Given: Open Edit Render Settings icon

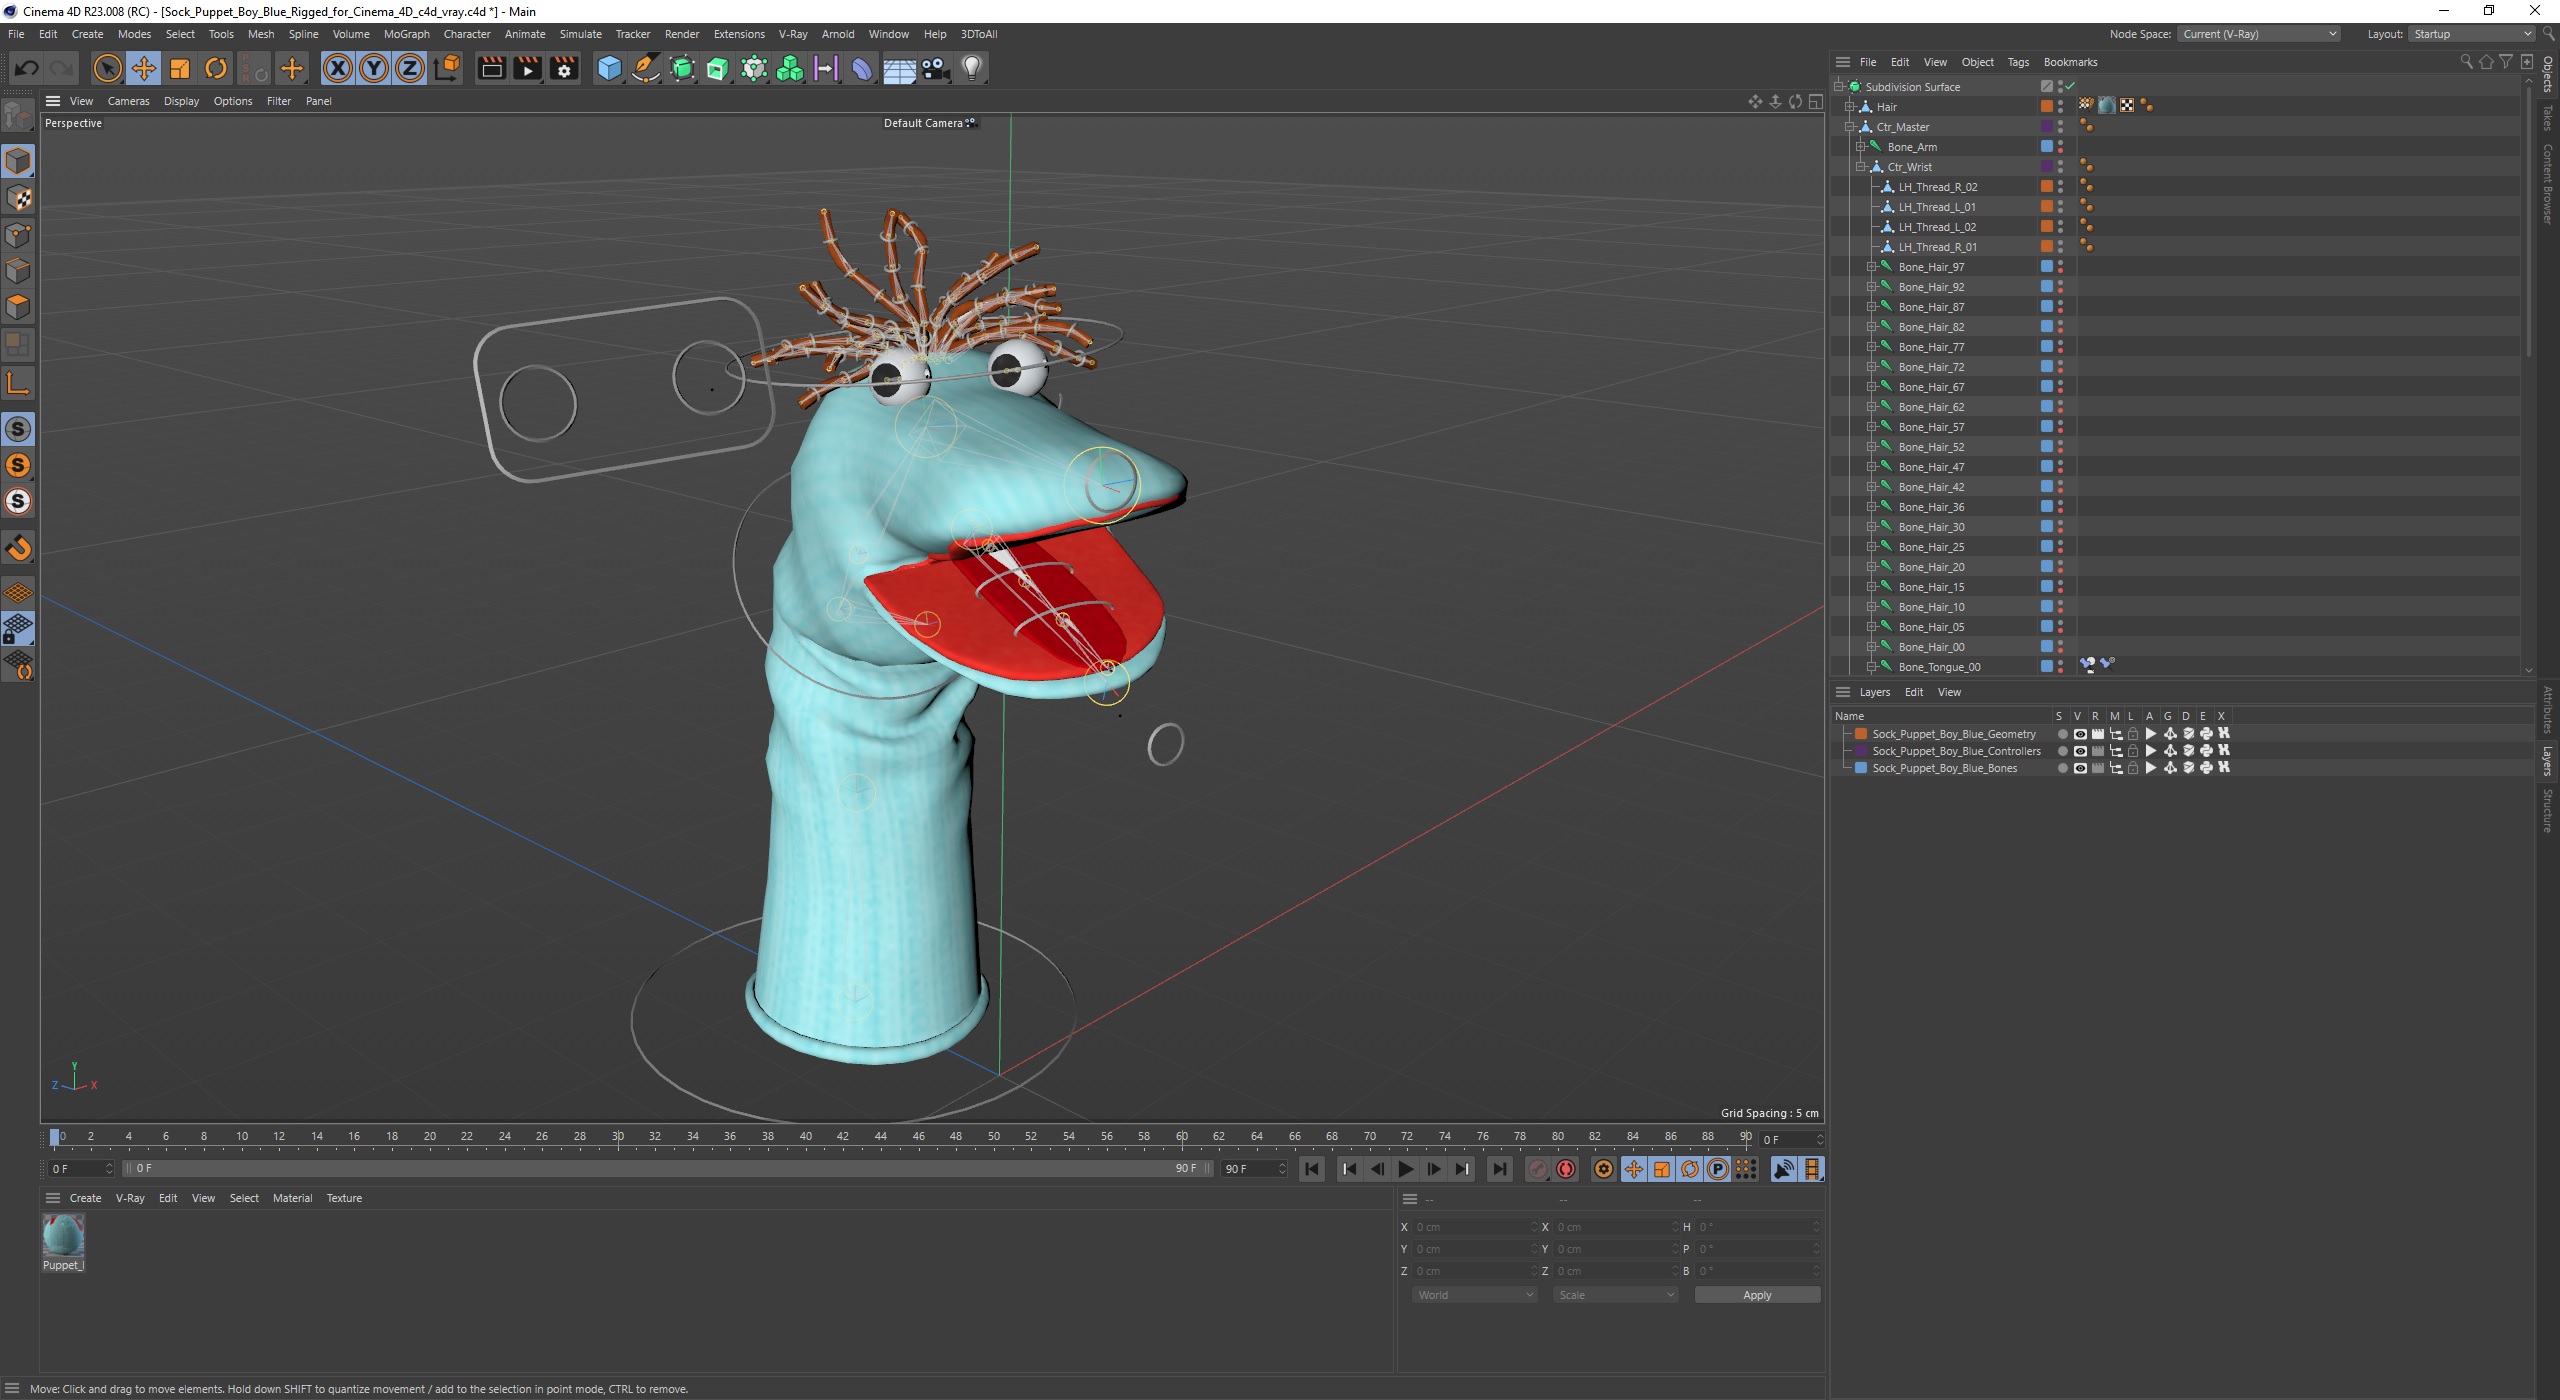Looking at the screenshot, I should click(564, 68).
